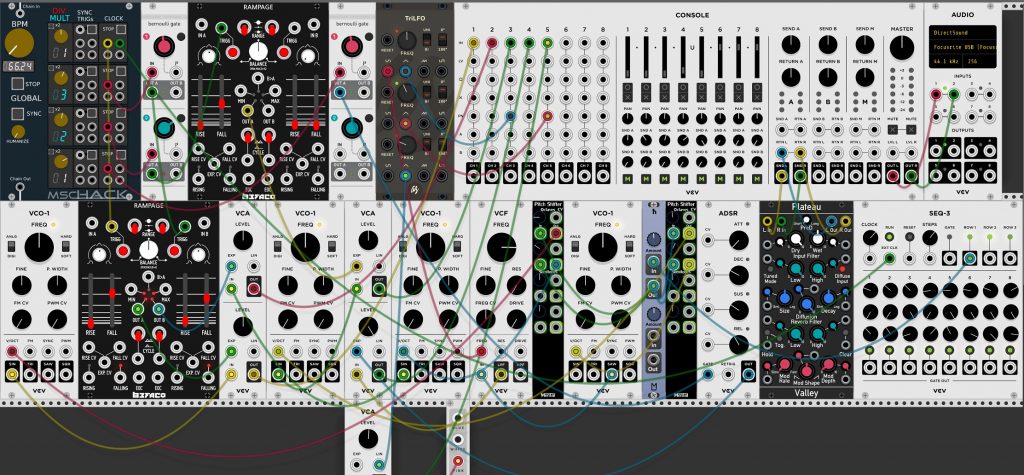The width and height of the screenshot is (1024, 475).
Task: Click the BPM knob on MSCHACK clock
Action: (x=20, y=44)
